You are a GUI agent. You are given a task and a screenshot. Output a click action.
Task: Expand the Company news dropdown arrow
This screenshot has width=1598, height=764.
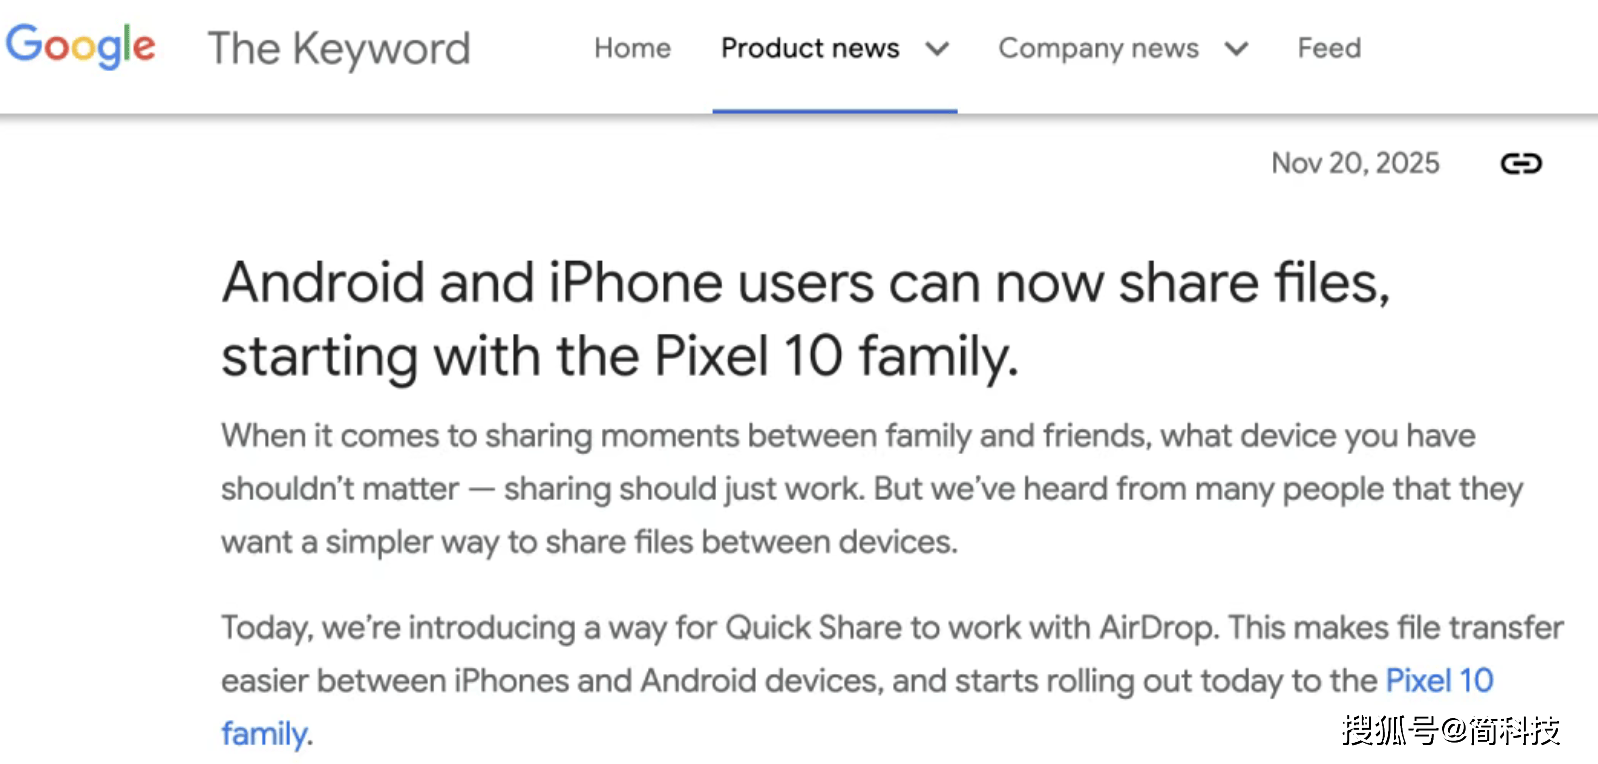pyautogui.click(x=1236, y=48)
